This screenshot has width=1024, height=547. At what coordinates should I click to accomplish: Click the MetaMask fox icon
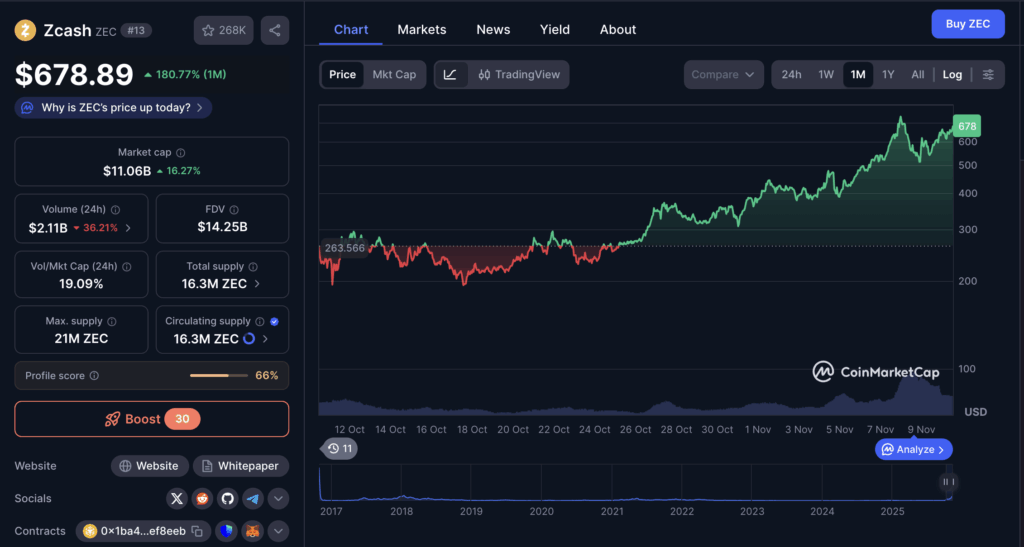coord(252,531)
